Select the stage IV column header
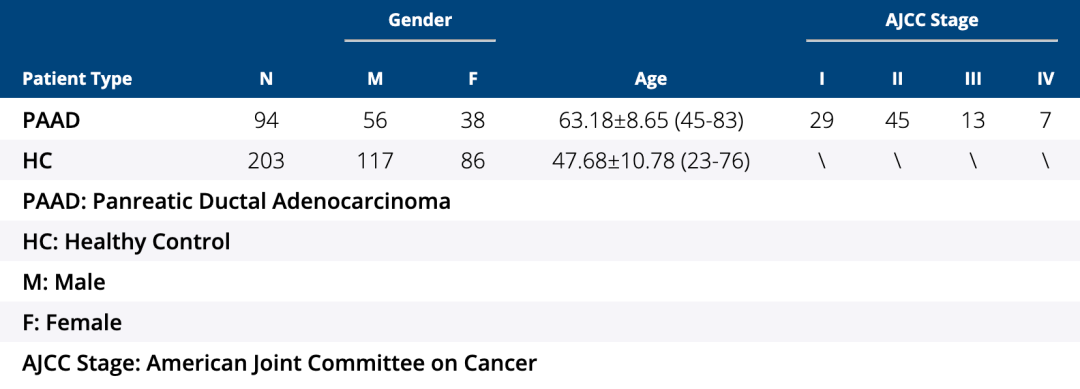This screenshot has height=389, width=1080. click(1046, 80)
